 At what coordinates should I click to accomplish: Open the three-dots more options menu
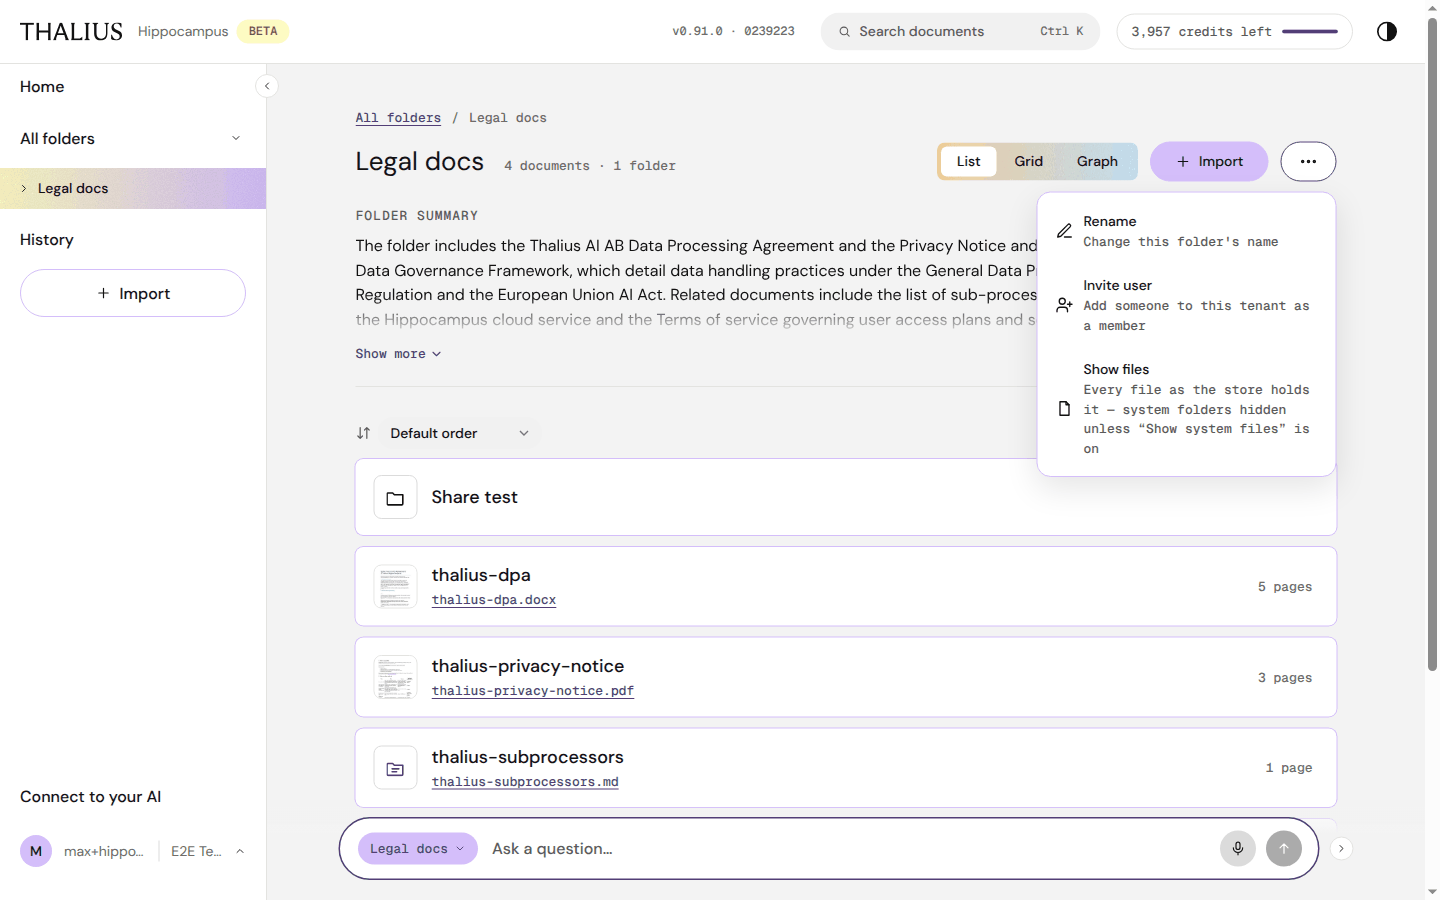[x=1308, y=161]
